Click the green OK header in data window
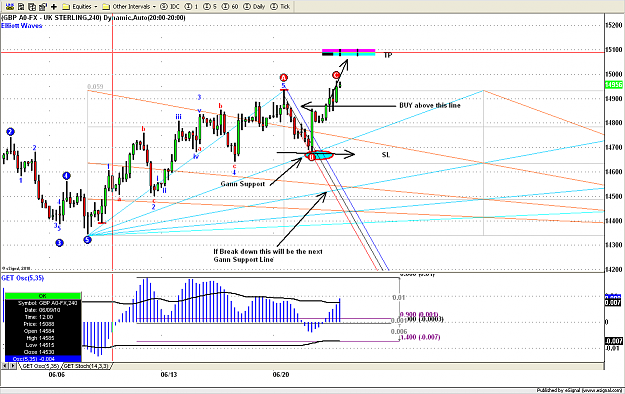The width and height of the screenshot is (625, 394). click(43, 296)
